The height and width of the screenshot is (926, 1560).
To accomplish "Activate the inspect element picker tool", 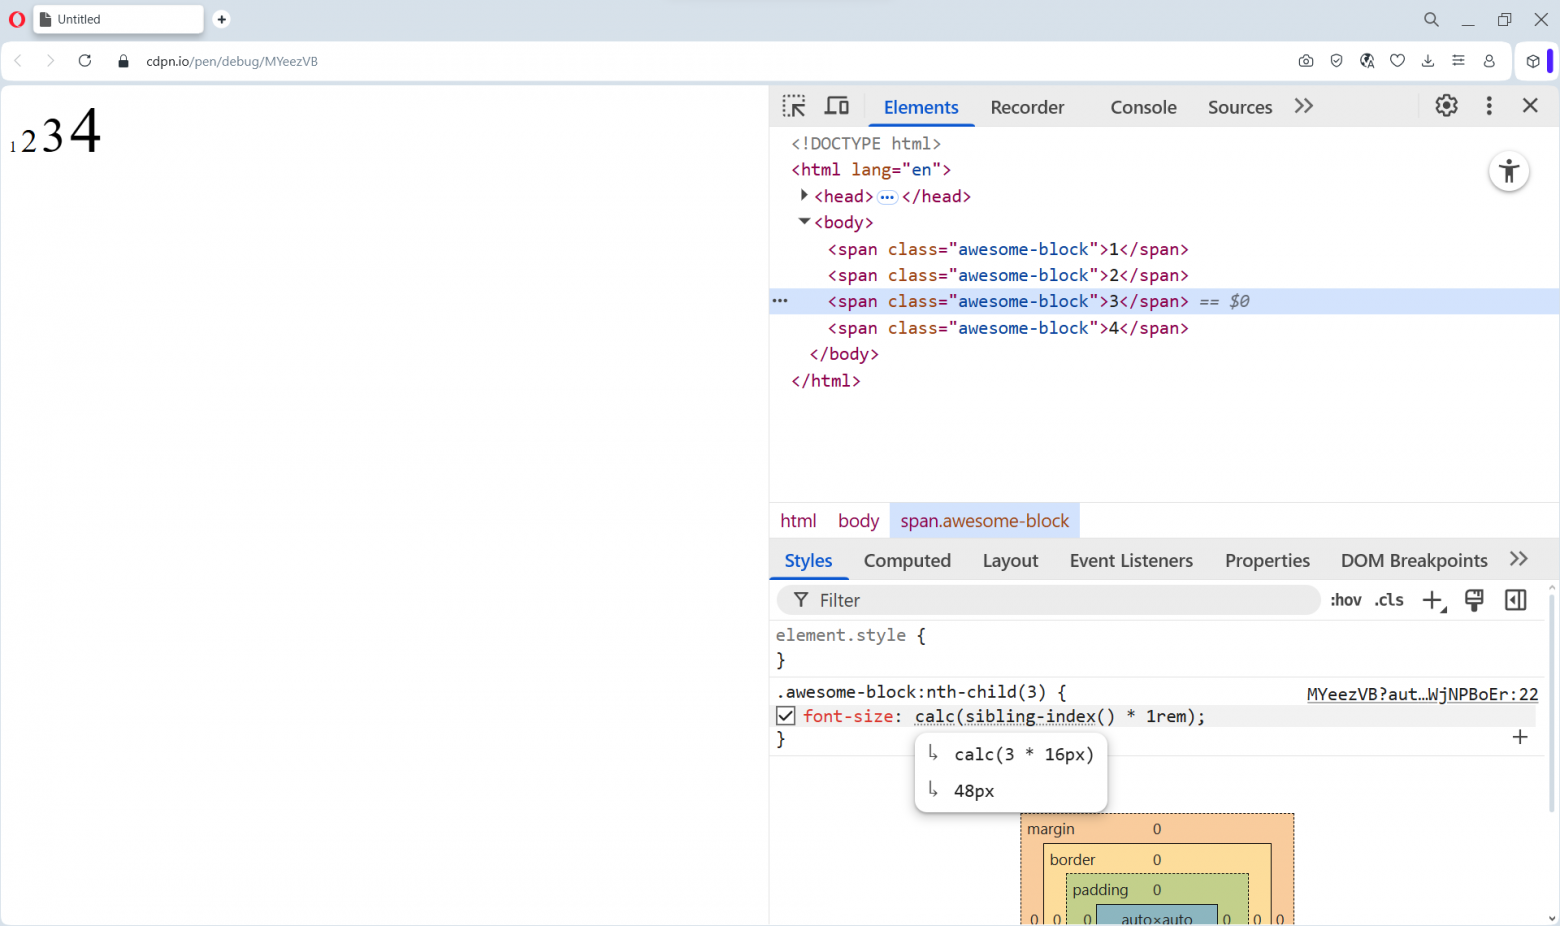I will point(794,106).
